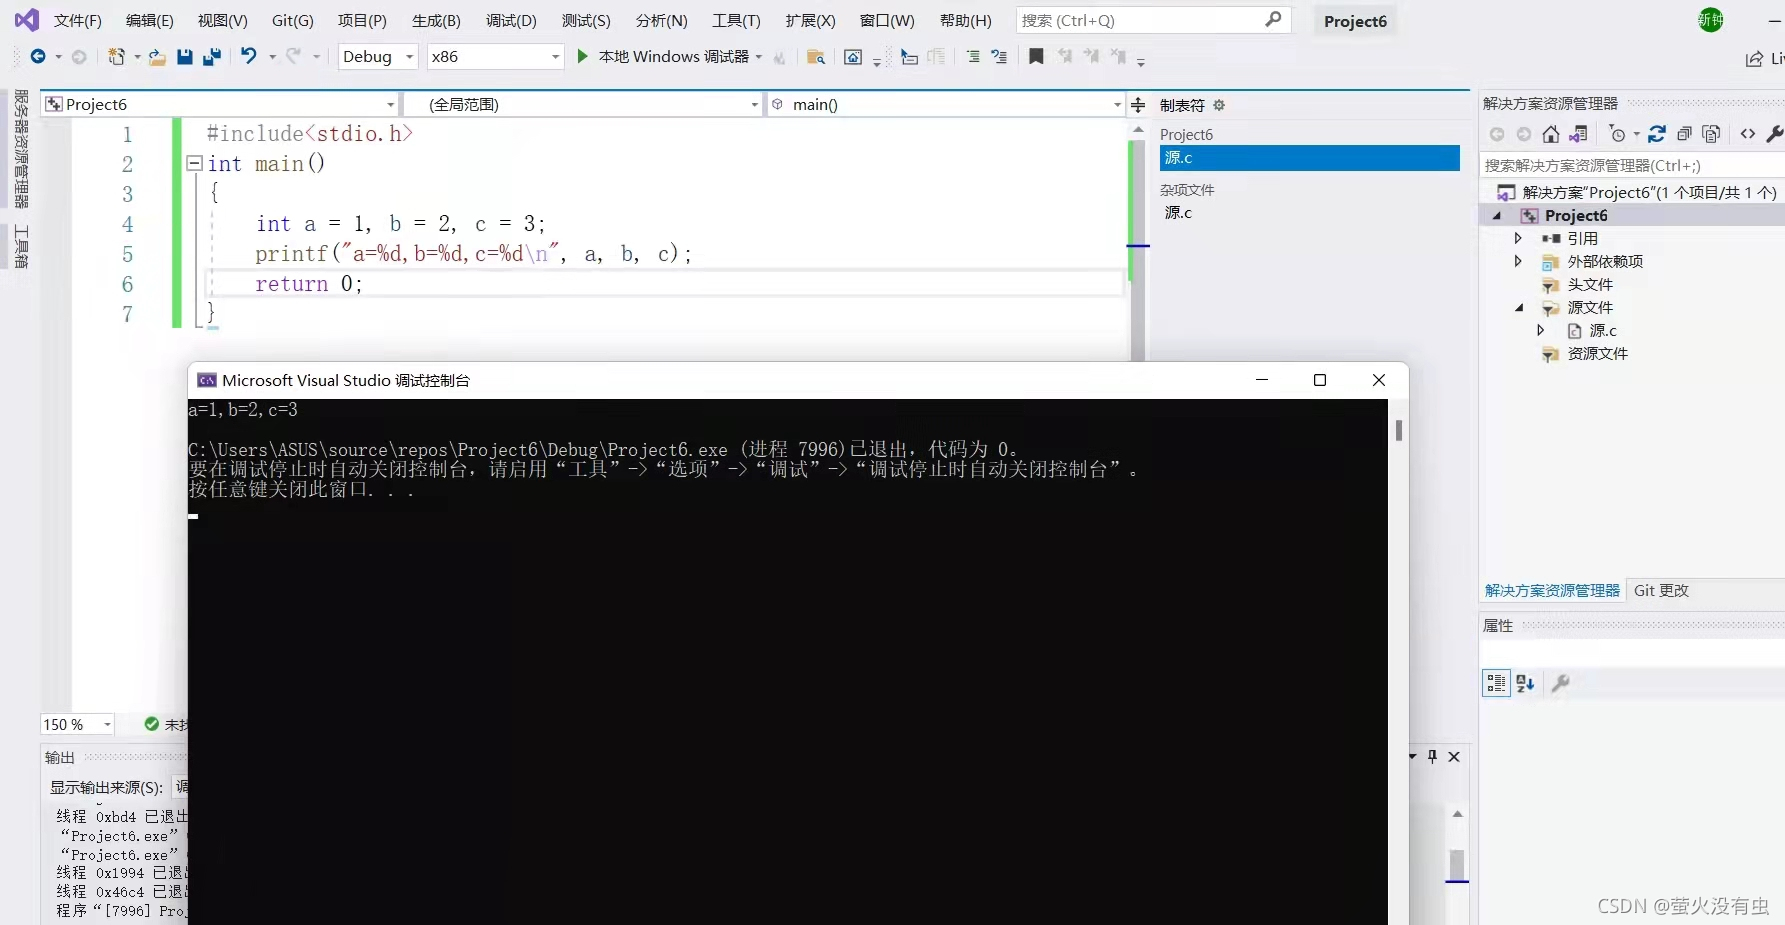Select the highlighted 源.c tab in 制表符 panel
Screen dimensions: 1785x925
(x=1309, y=158)
